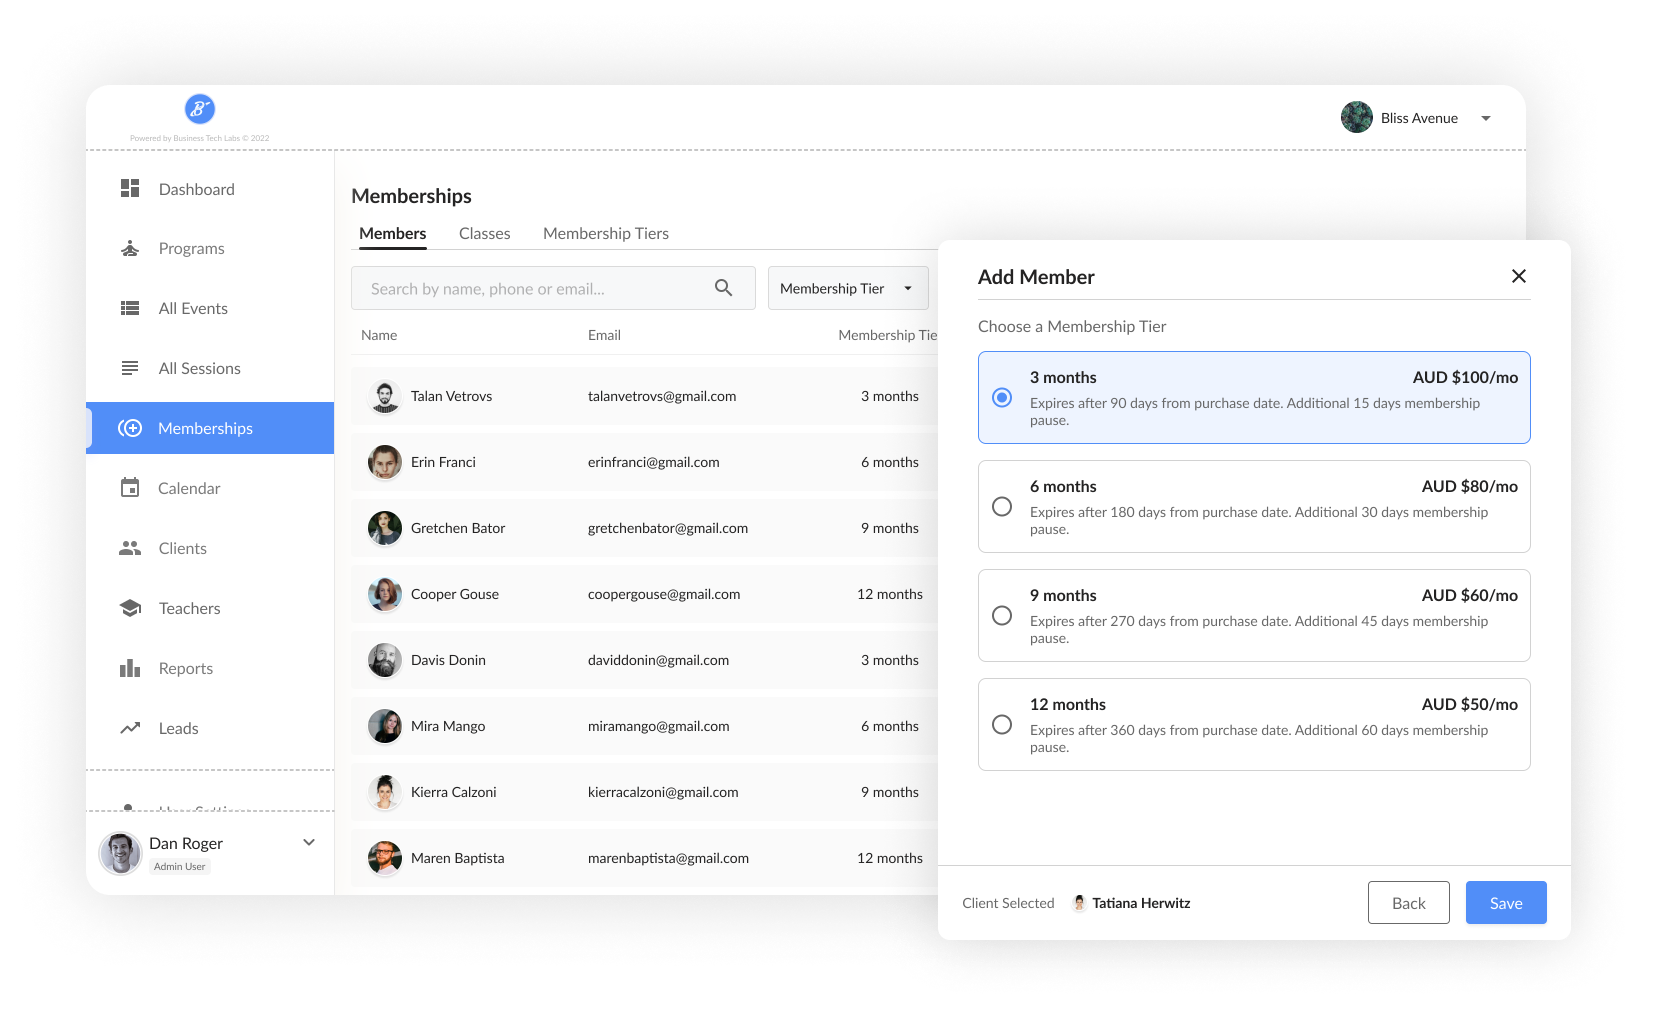1657x1025 pixels.
Task: Select the 9 months membership radio button
Action: click(x=1002, y=616)
